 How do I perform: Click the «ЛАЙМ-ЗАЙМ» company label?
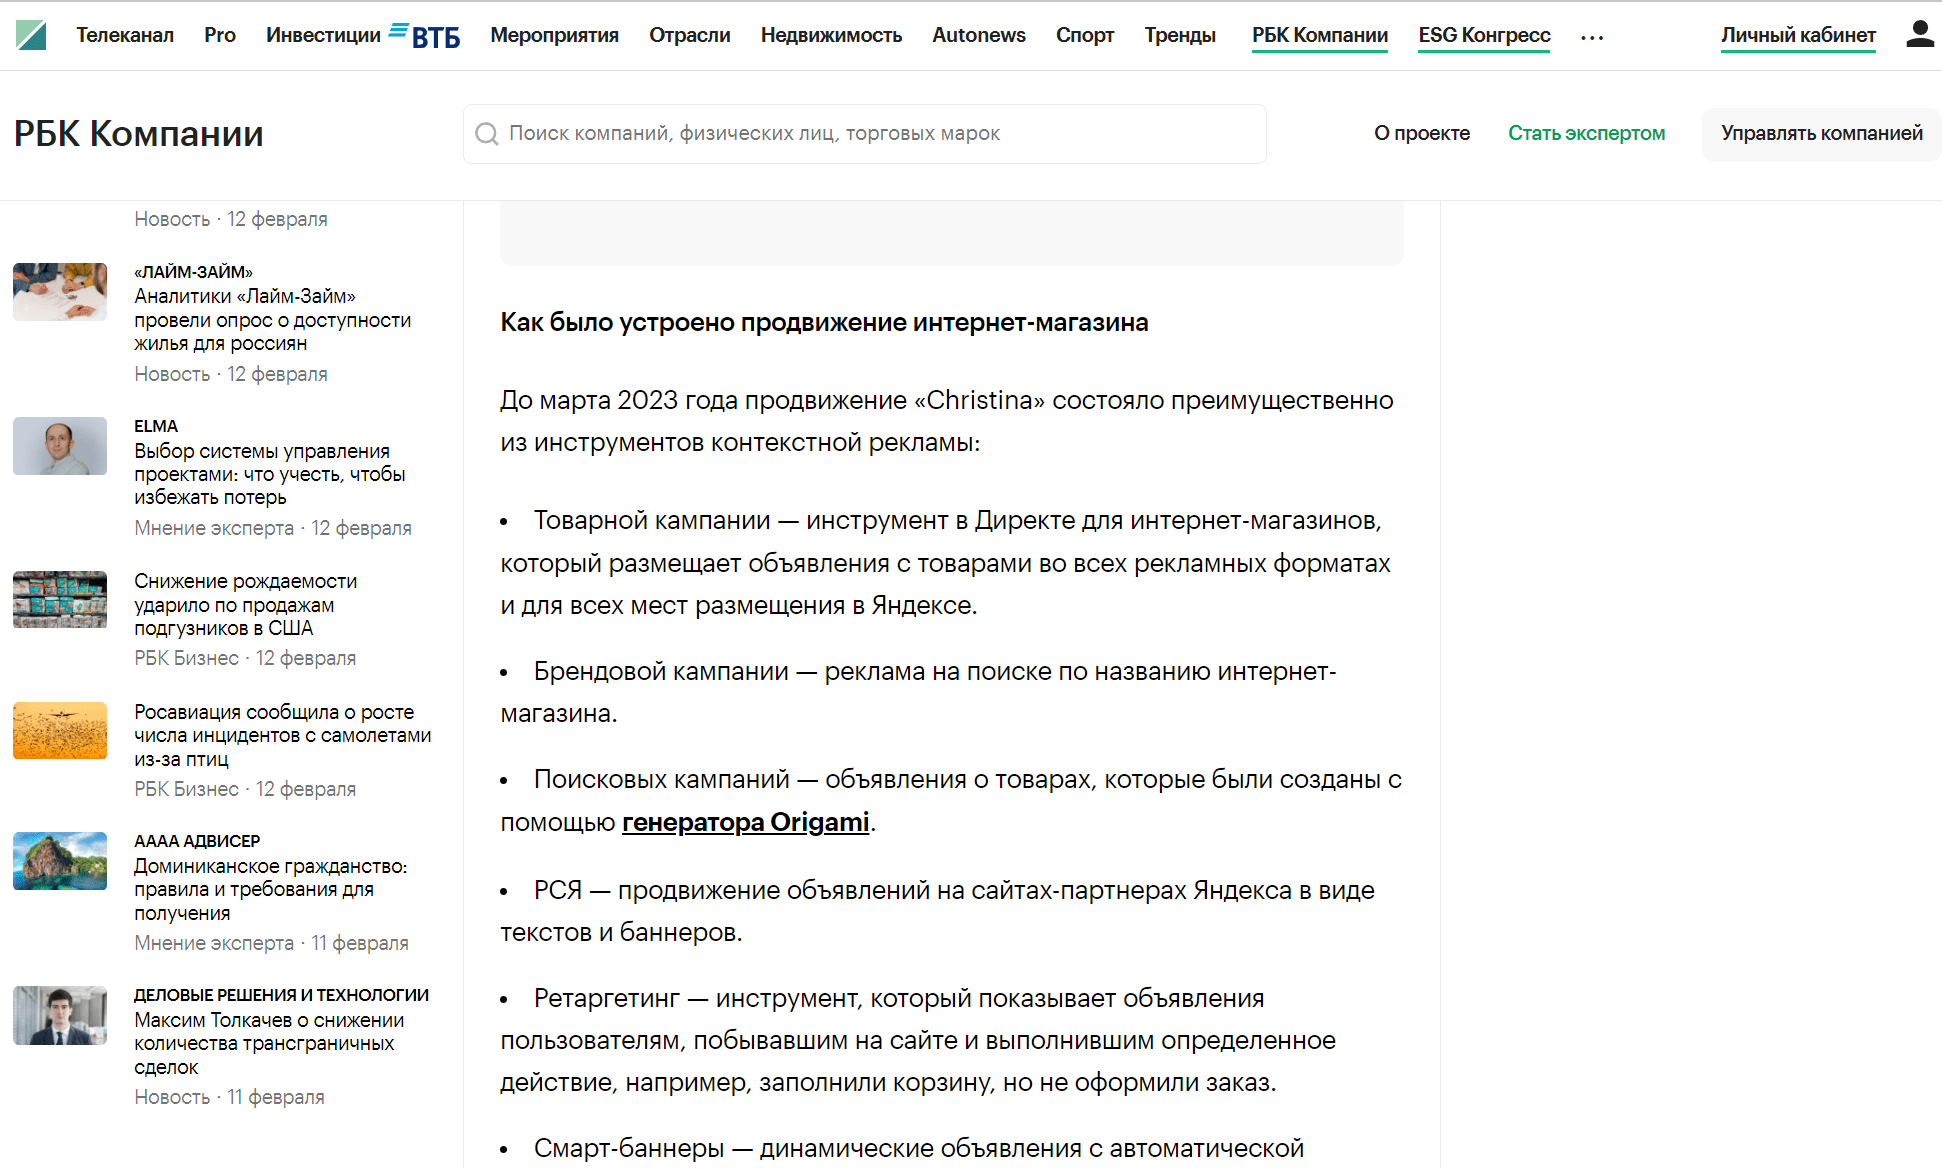coord(194,272)
